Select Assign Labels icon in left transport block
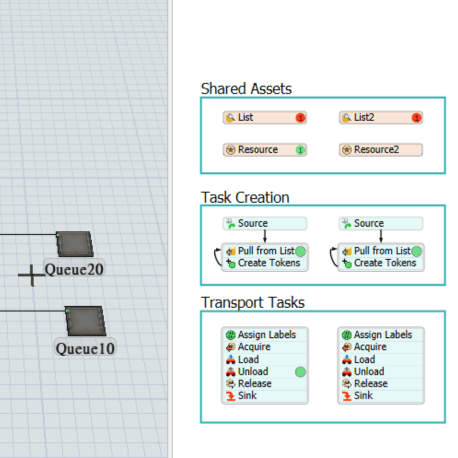Image resolution: width=458 pixels, height=458 pixels. (x=231, y=335)
